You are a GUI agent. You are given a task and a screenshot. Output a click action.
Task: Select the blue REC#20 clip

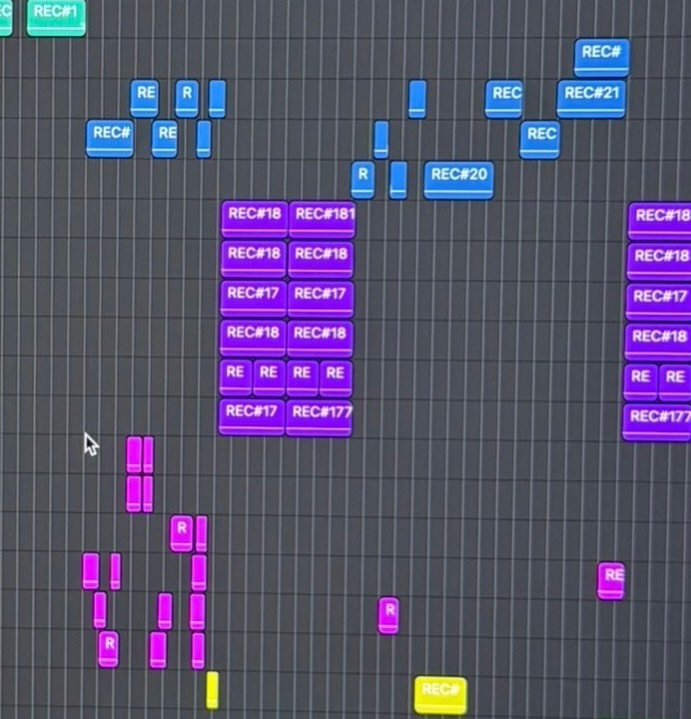point(458,180)
